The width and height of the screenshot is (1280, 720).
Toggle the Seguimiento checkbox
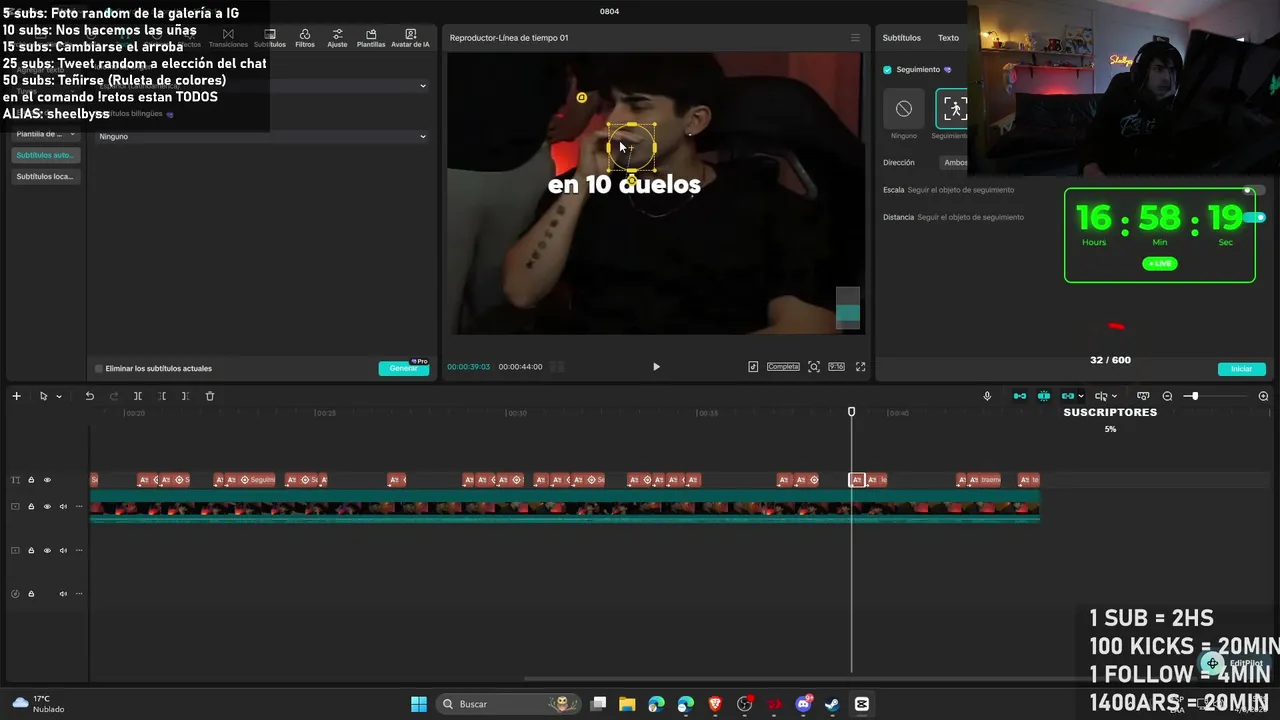click(x=887, y=70)
